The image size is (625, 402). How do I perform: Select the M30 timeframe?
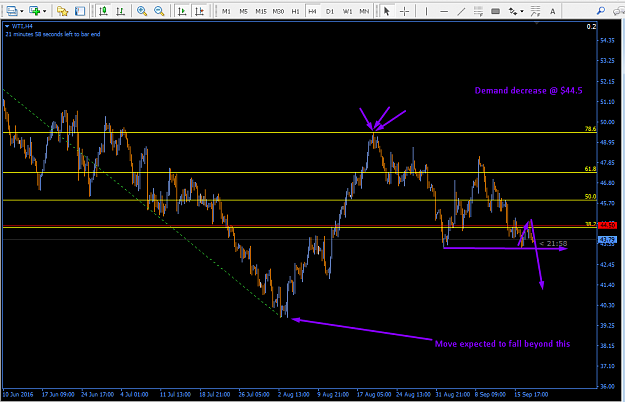pos(278,12)
